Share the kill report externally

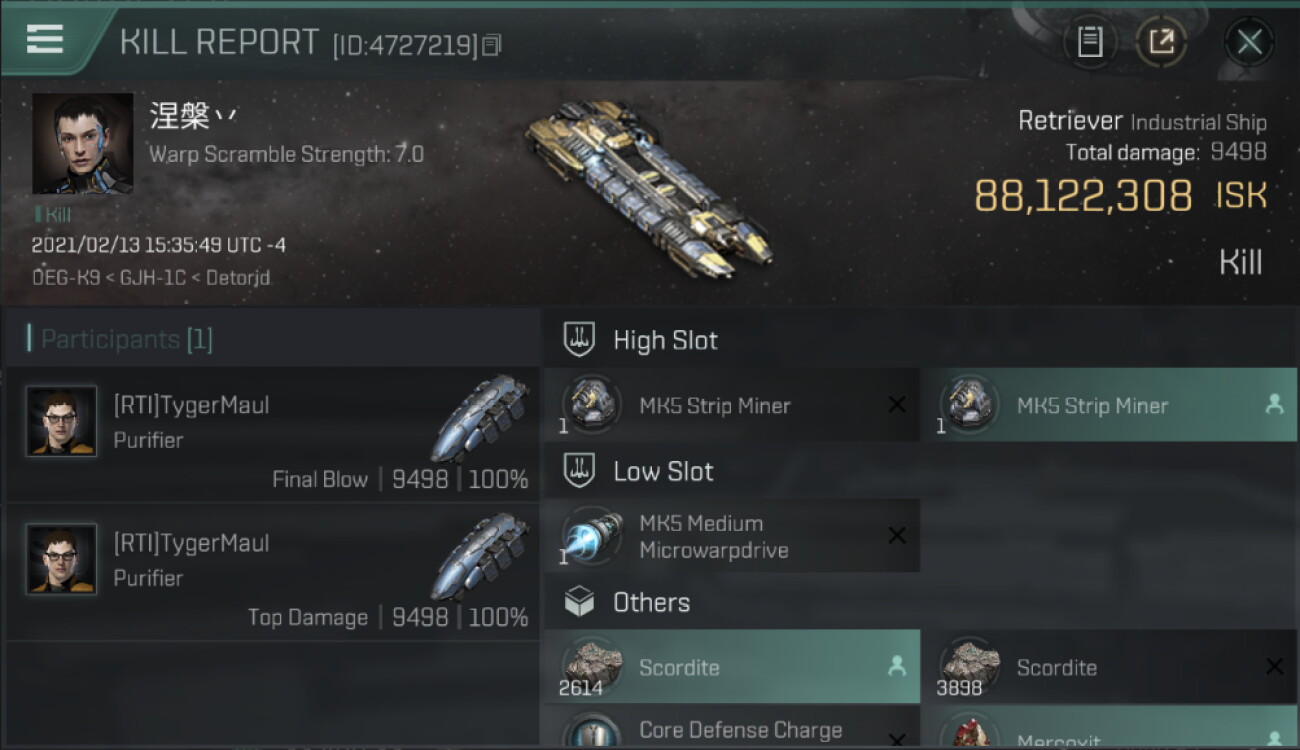click(x=1161, y=41)
